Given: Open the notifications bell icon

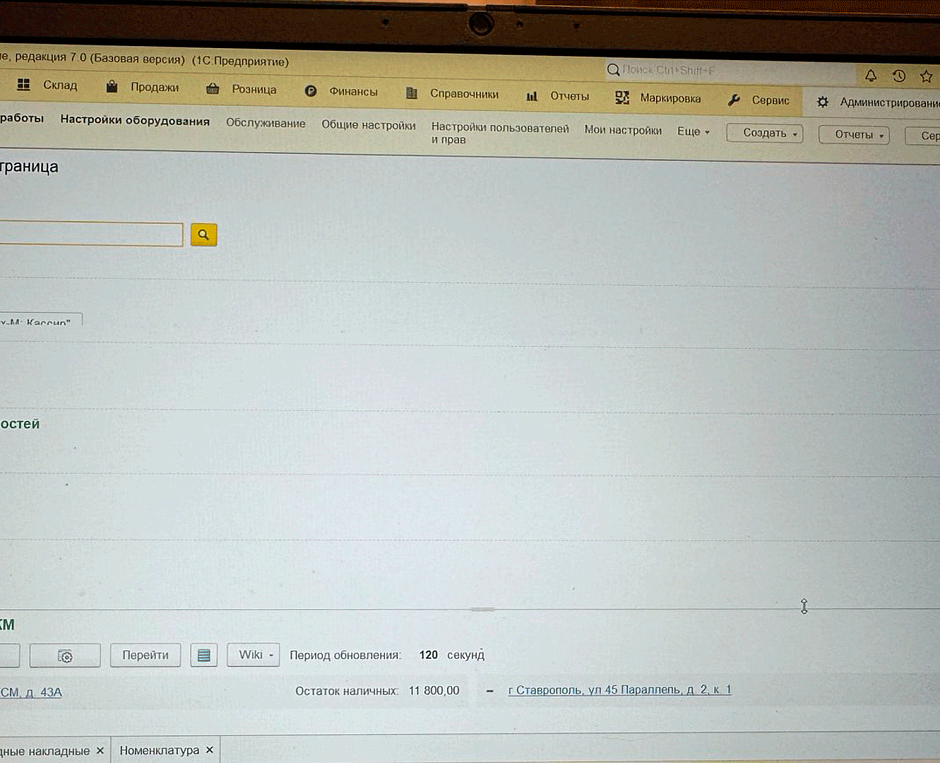Looking at the screenshot, I should (x=870, y=76).
